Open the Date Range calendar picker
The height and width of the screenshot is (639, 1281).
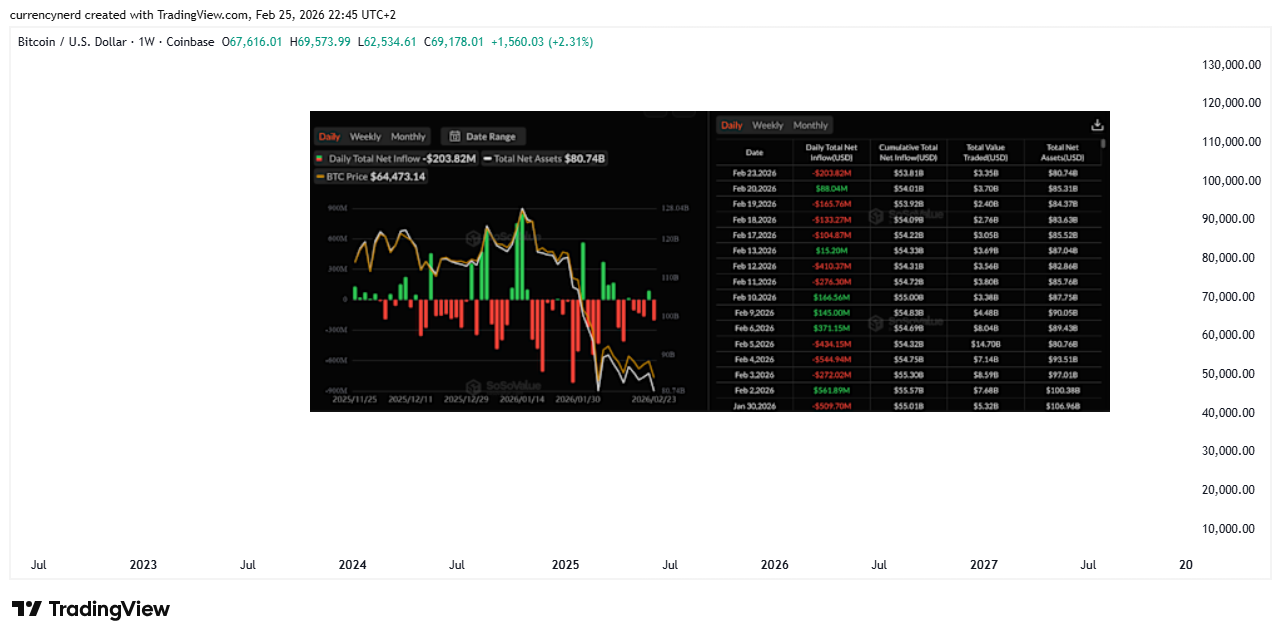click(483, 136)
